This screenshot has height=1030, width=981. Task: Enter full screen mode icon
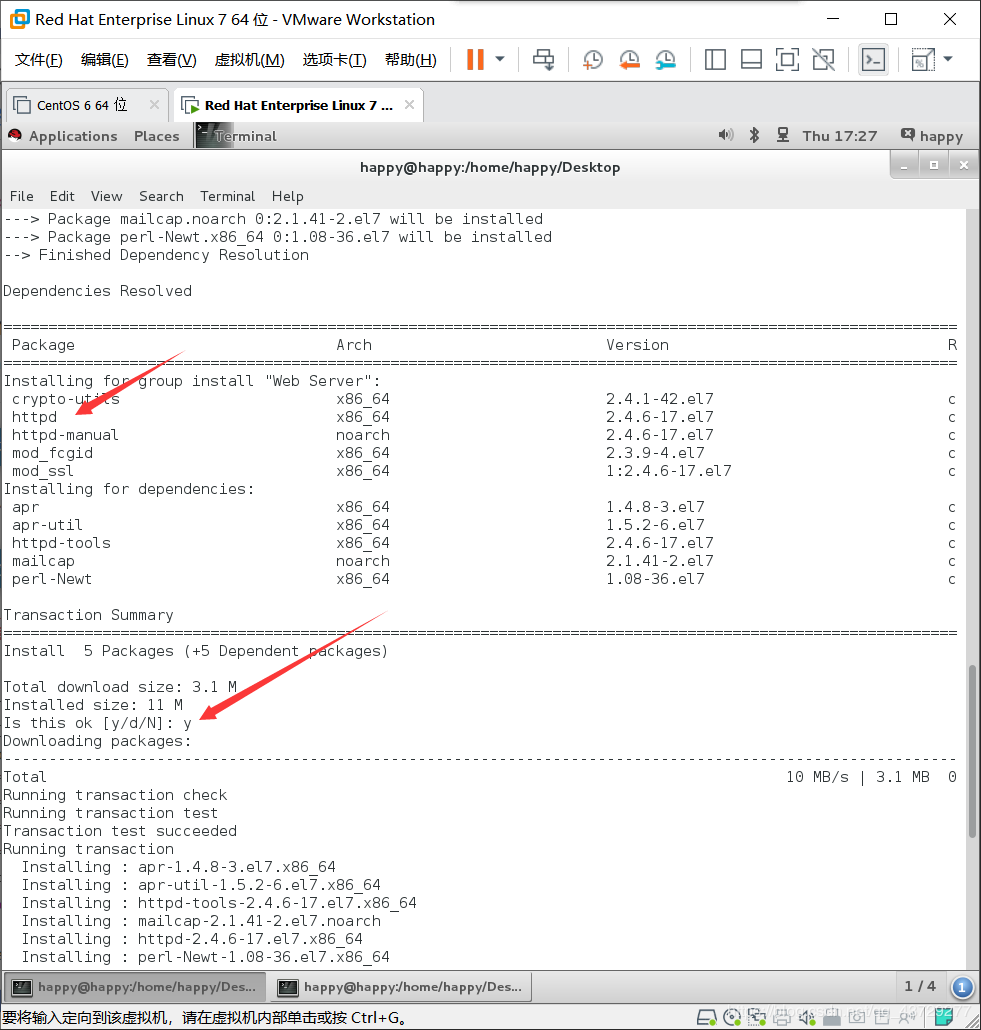pos(787,60)
